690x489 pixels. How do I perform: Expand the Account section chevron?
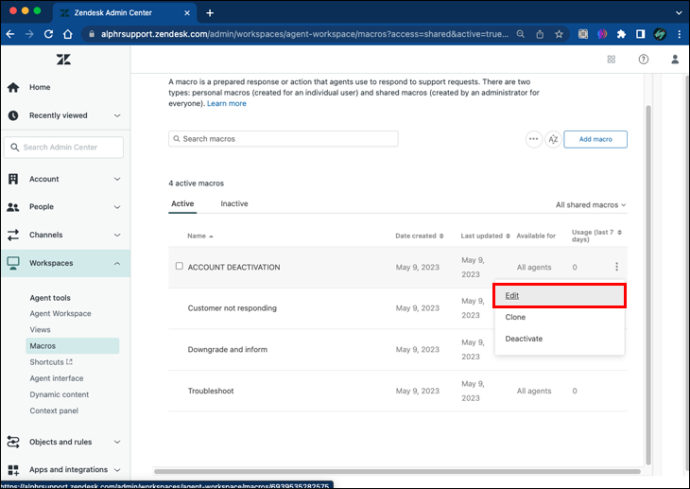coord(117,179)
